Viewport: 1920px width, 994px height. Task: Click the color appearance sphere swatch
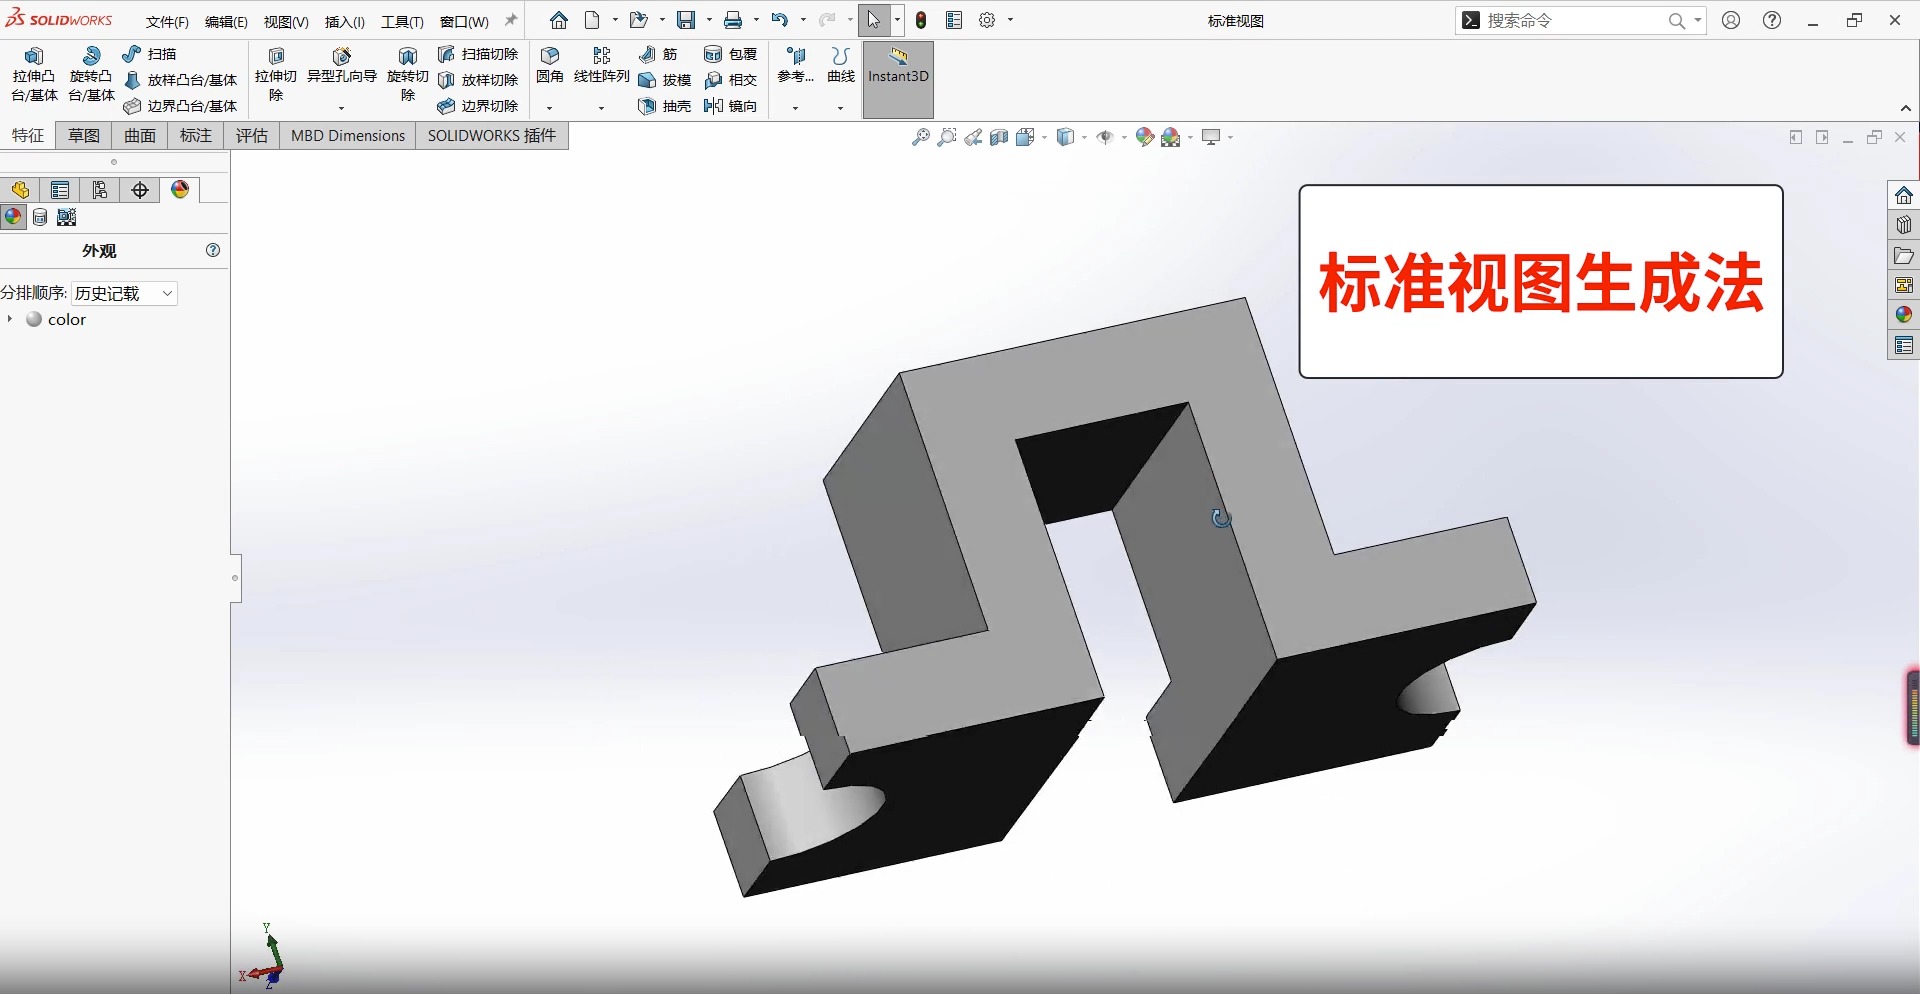point(34,319)
